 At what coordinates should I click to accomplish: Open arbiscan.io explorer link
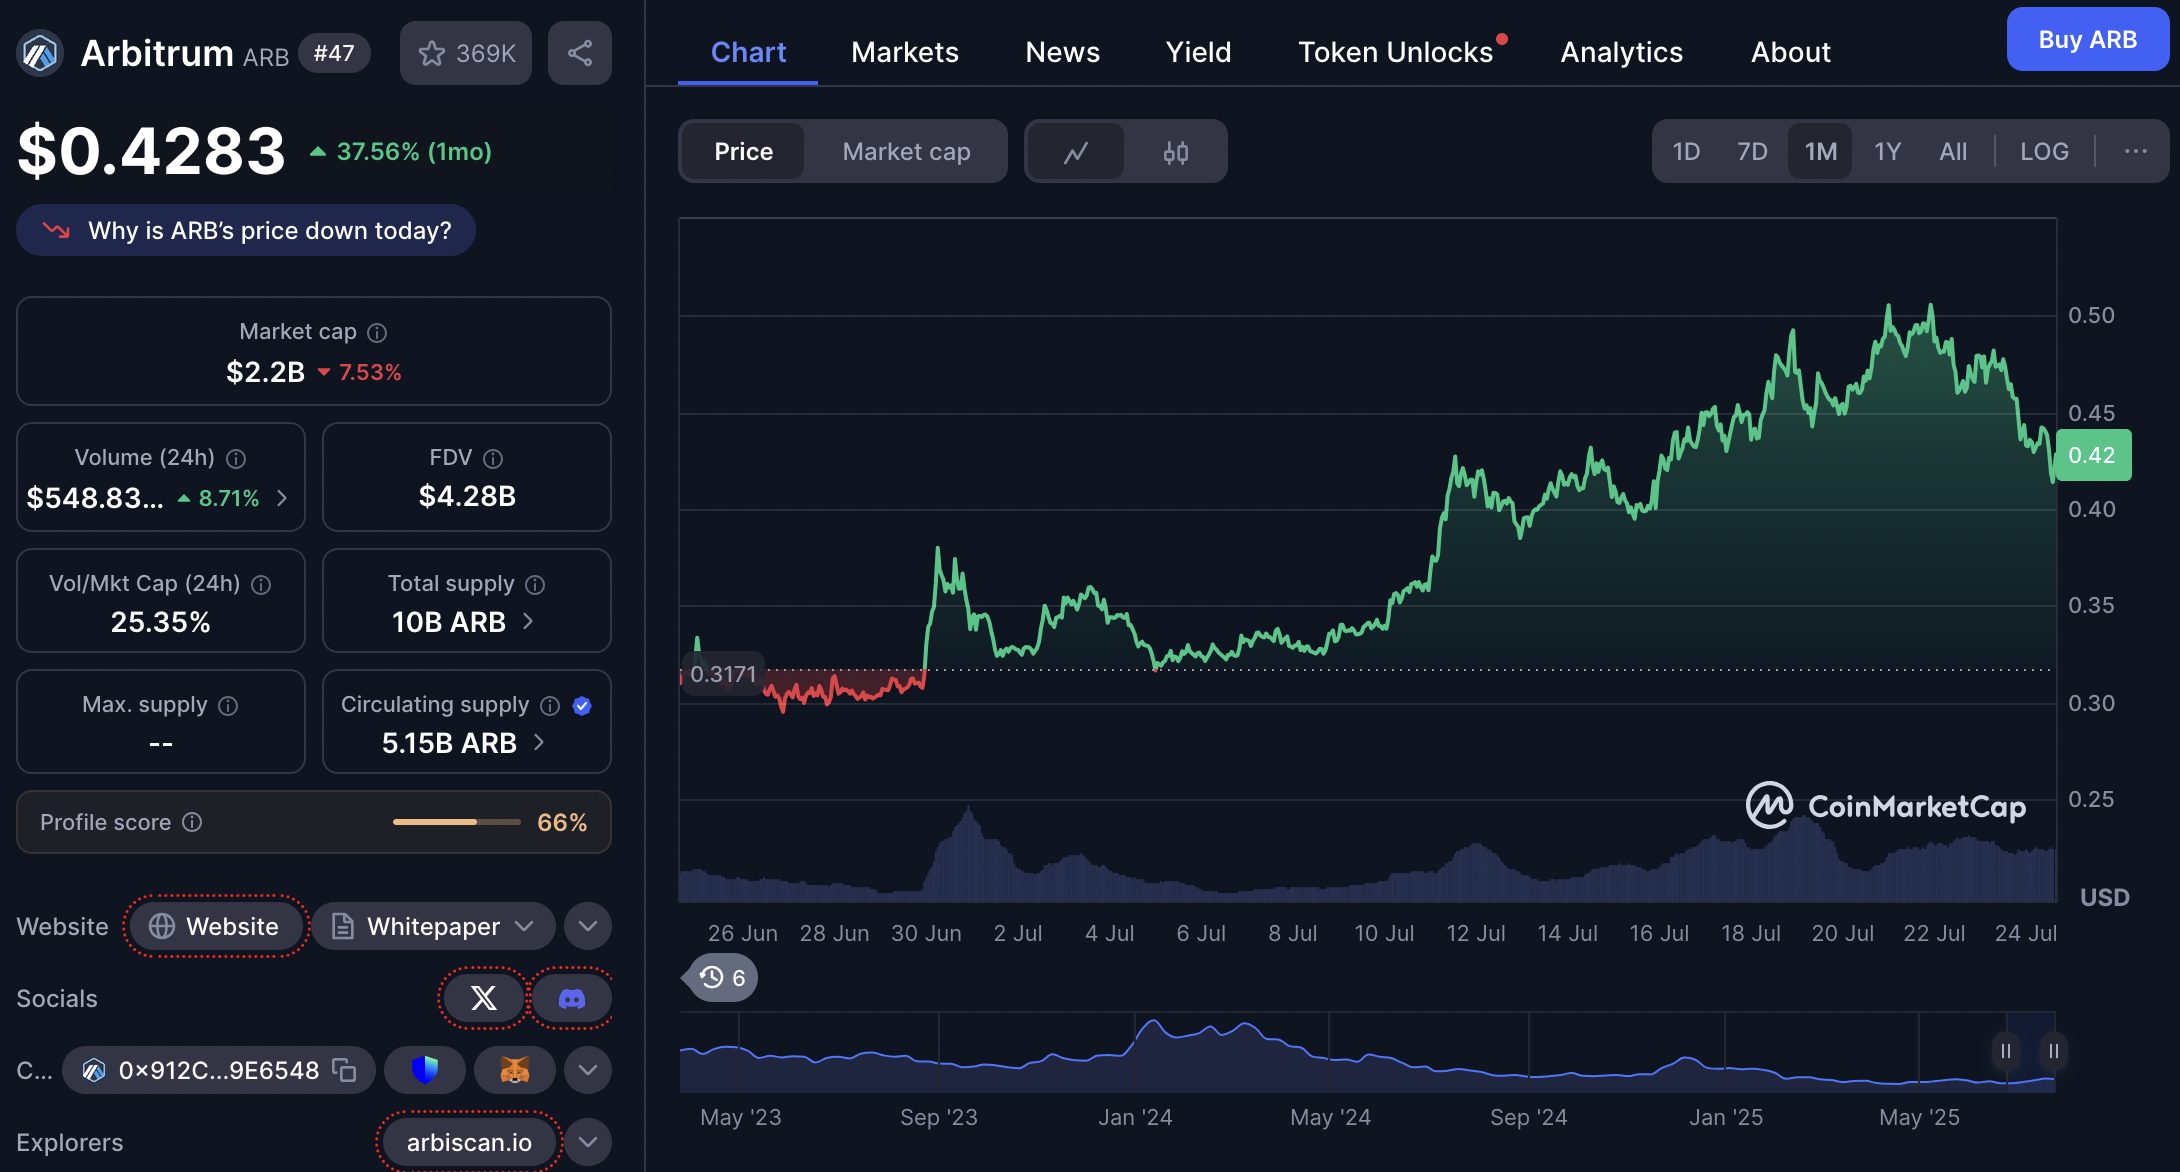469,1142
